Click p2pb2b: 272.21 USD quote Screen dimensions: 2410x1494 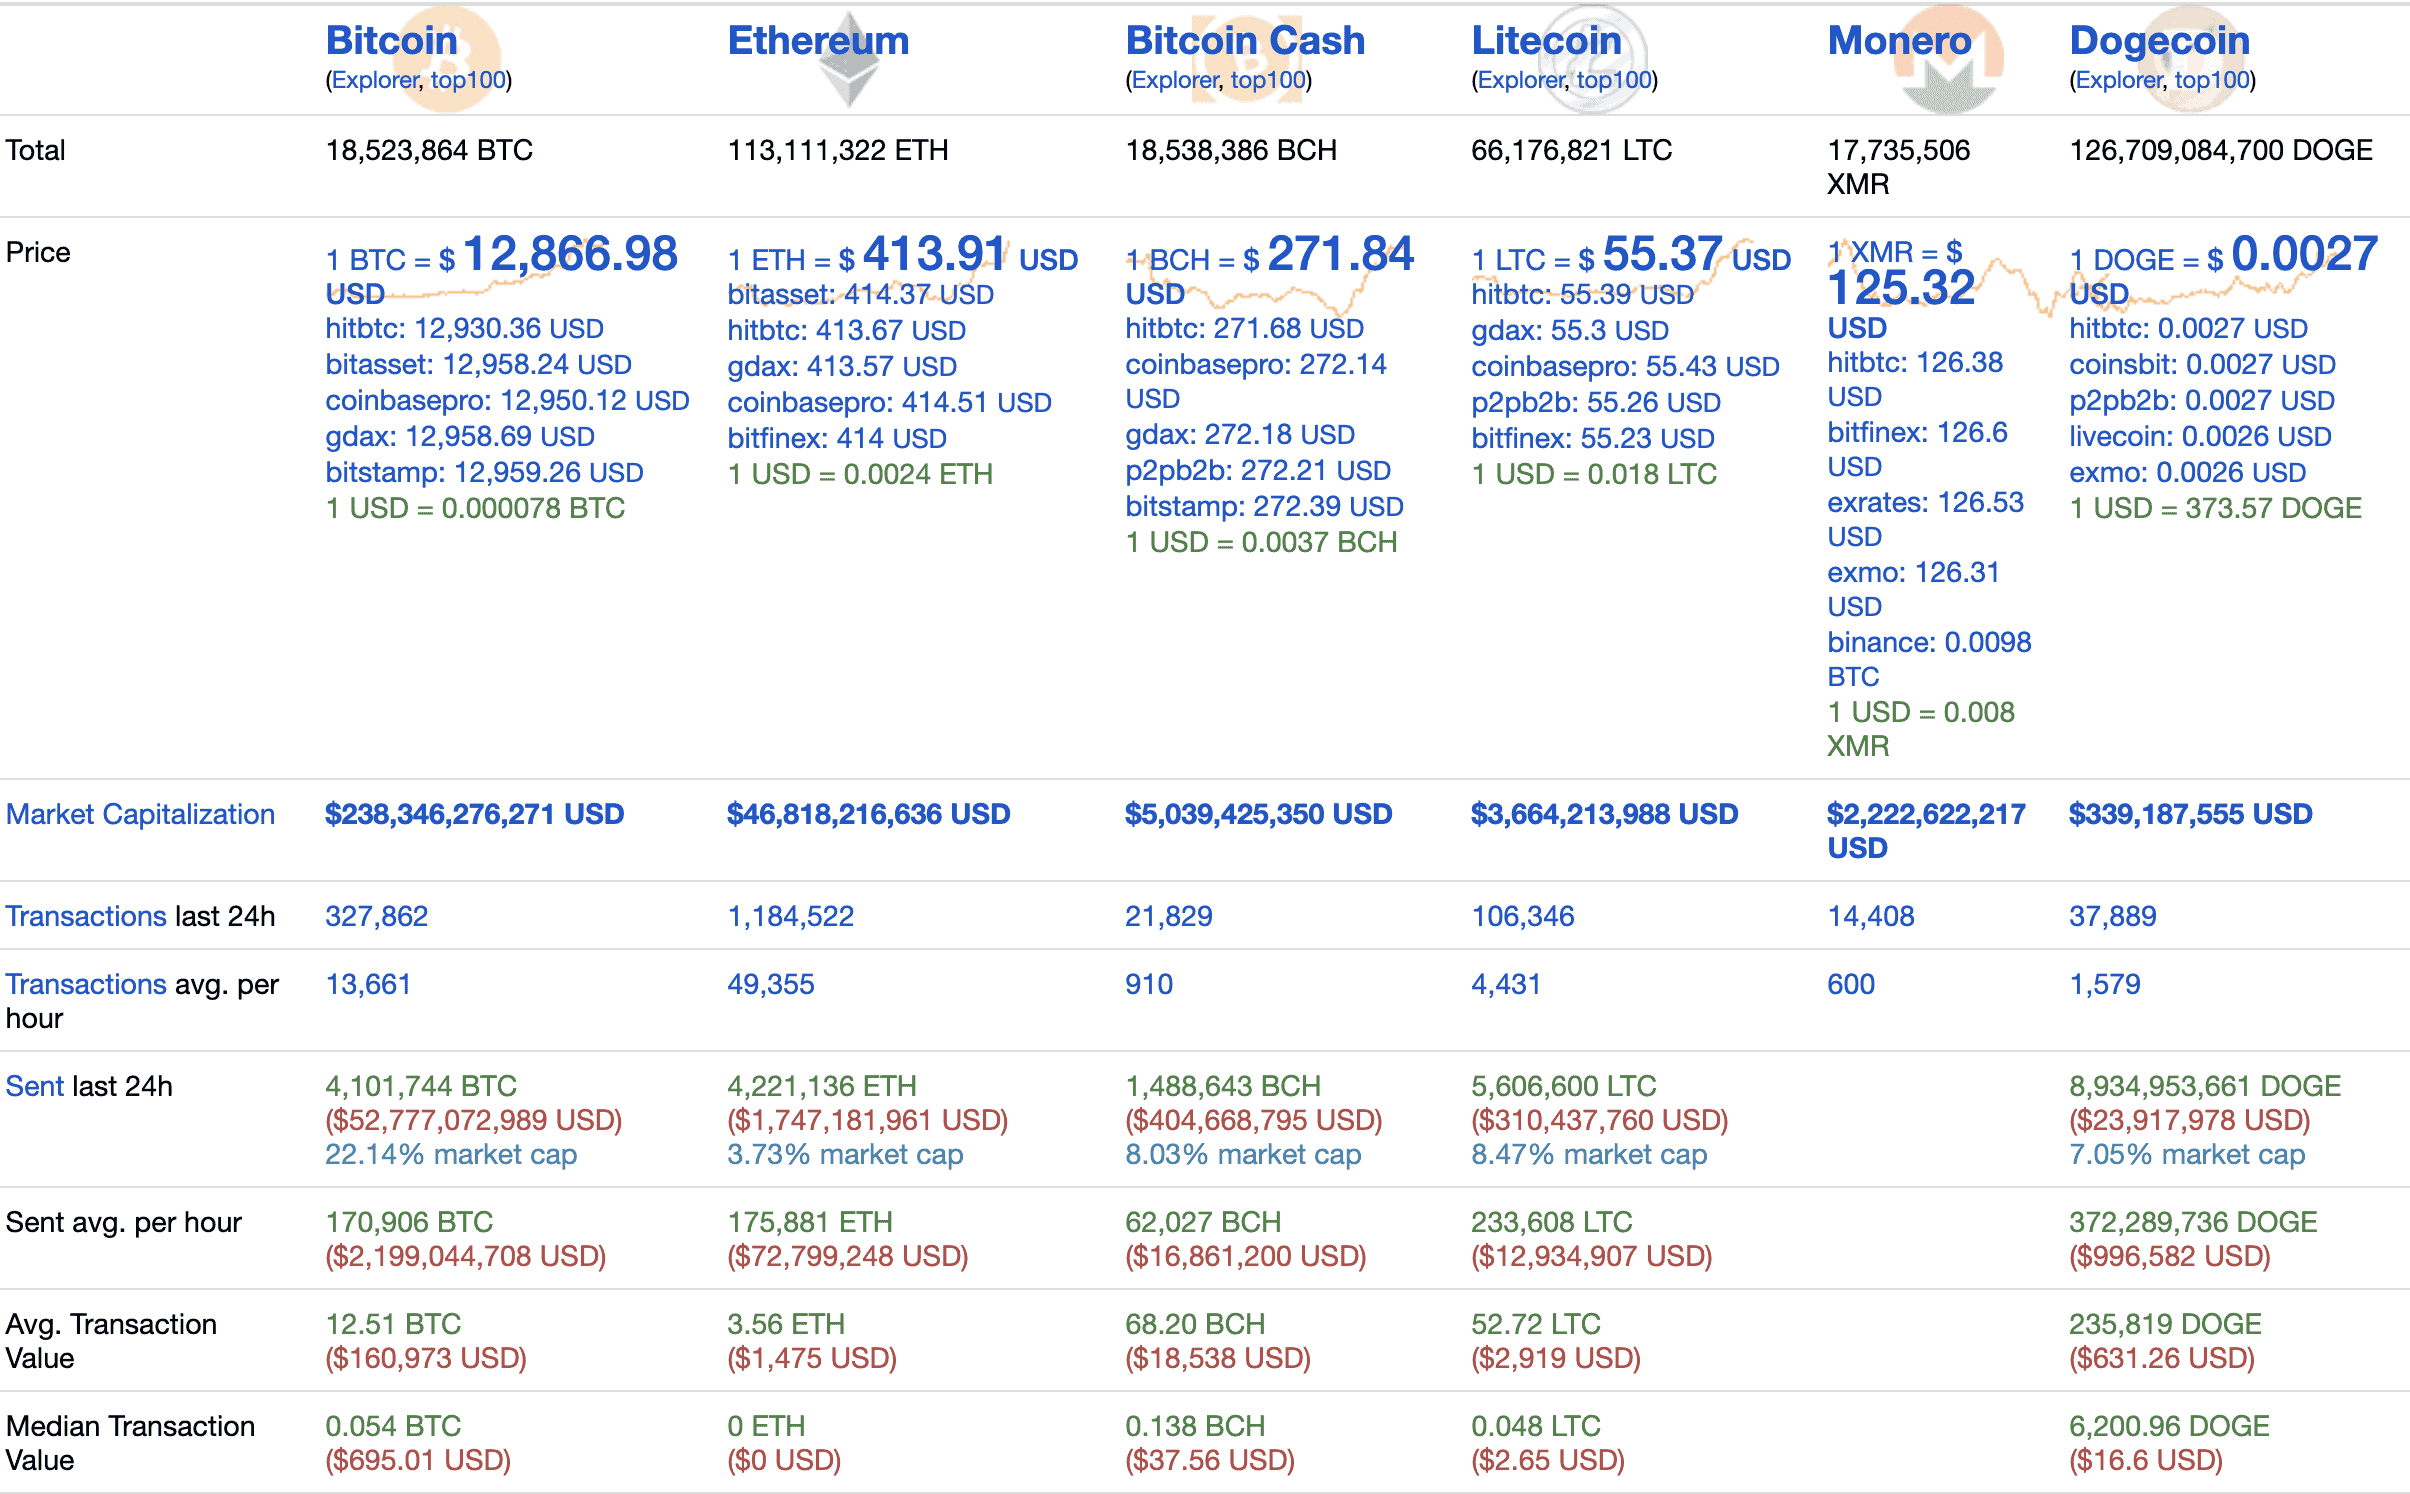[x=1258, y=470]
